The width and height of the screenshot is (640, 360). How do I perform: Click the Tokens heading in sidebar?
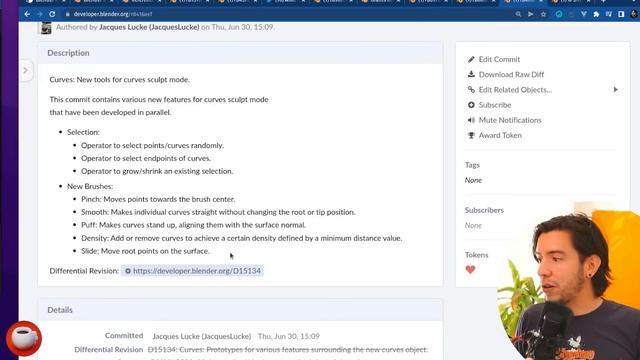coord(476,255)
